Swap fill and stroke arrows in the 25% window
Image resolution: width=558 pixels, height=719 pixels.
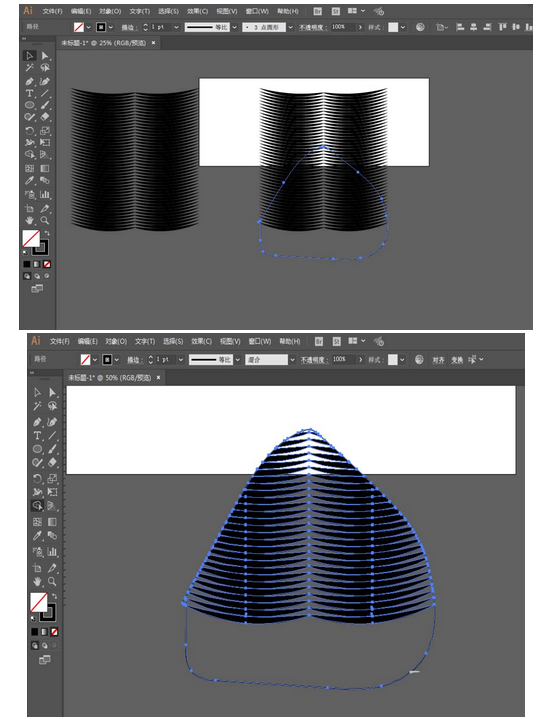(47, 233)
